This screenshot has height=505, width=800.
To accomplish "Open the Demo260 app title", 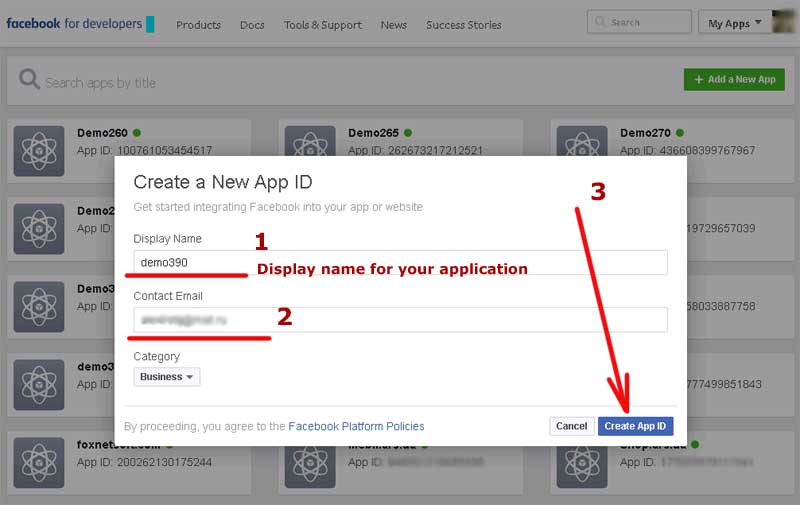I will pos(102,133).
